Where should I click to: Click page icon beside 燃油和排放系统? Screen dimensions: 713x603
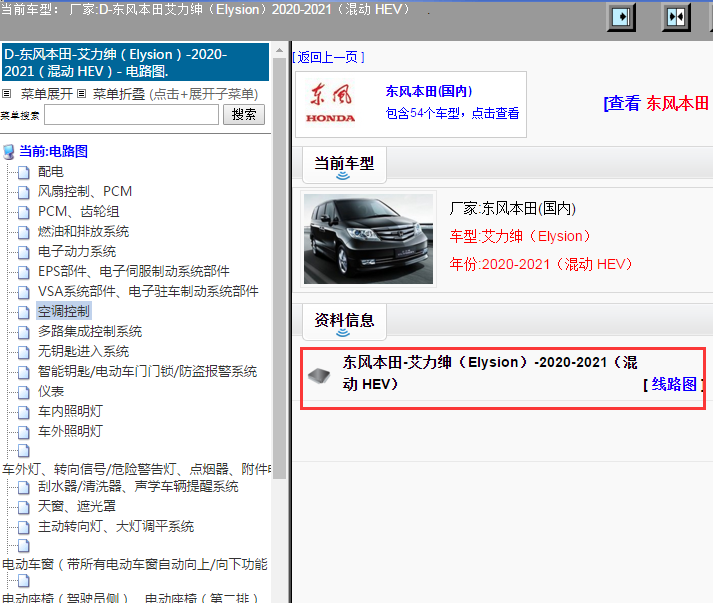pyautogui.click(x=24, y=232)
